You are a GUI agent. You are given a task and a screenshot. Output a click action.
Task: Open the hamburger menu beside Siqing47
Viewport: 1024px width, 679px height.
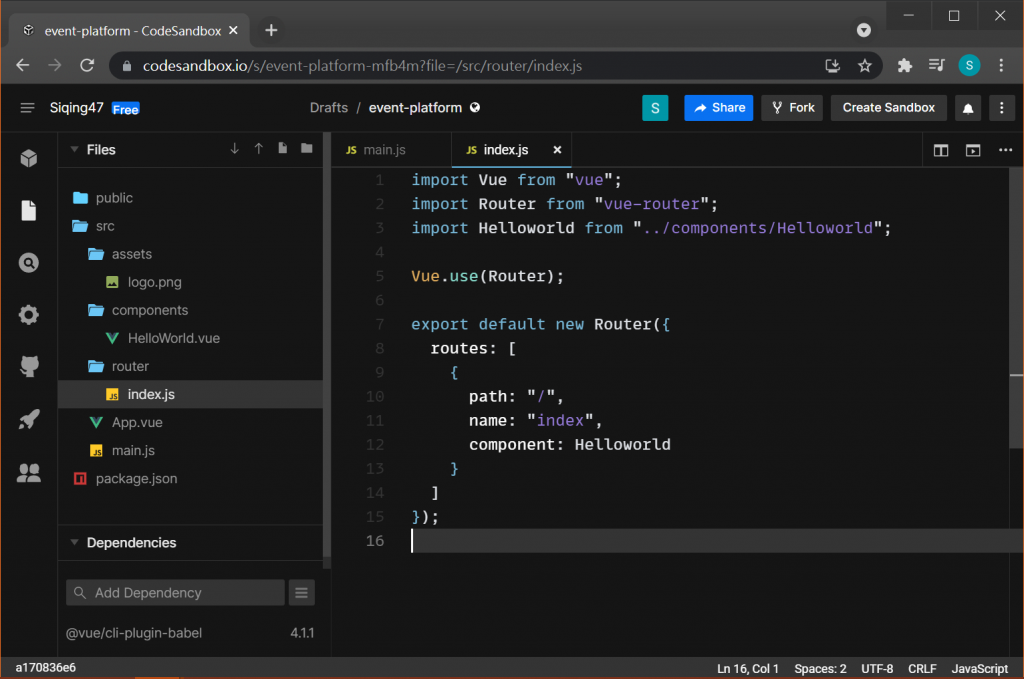pos(27,108)
